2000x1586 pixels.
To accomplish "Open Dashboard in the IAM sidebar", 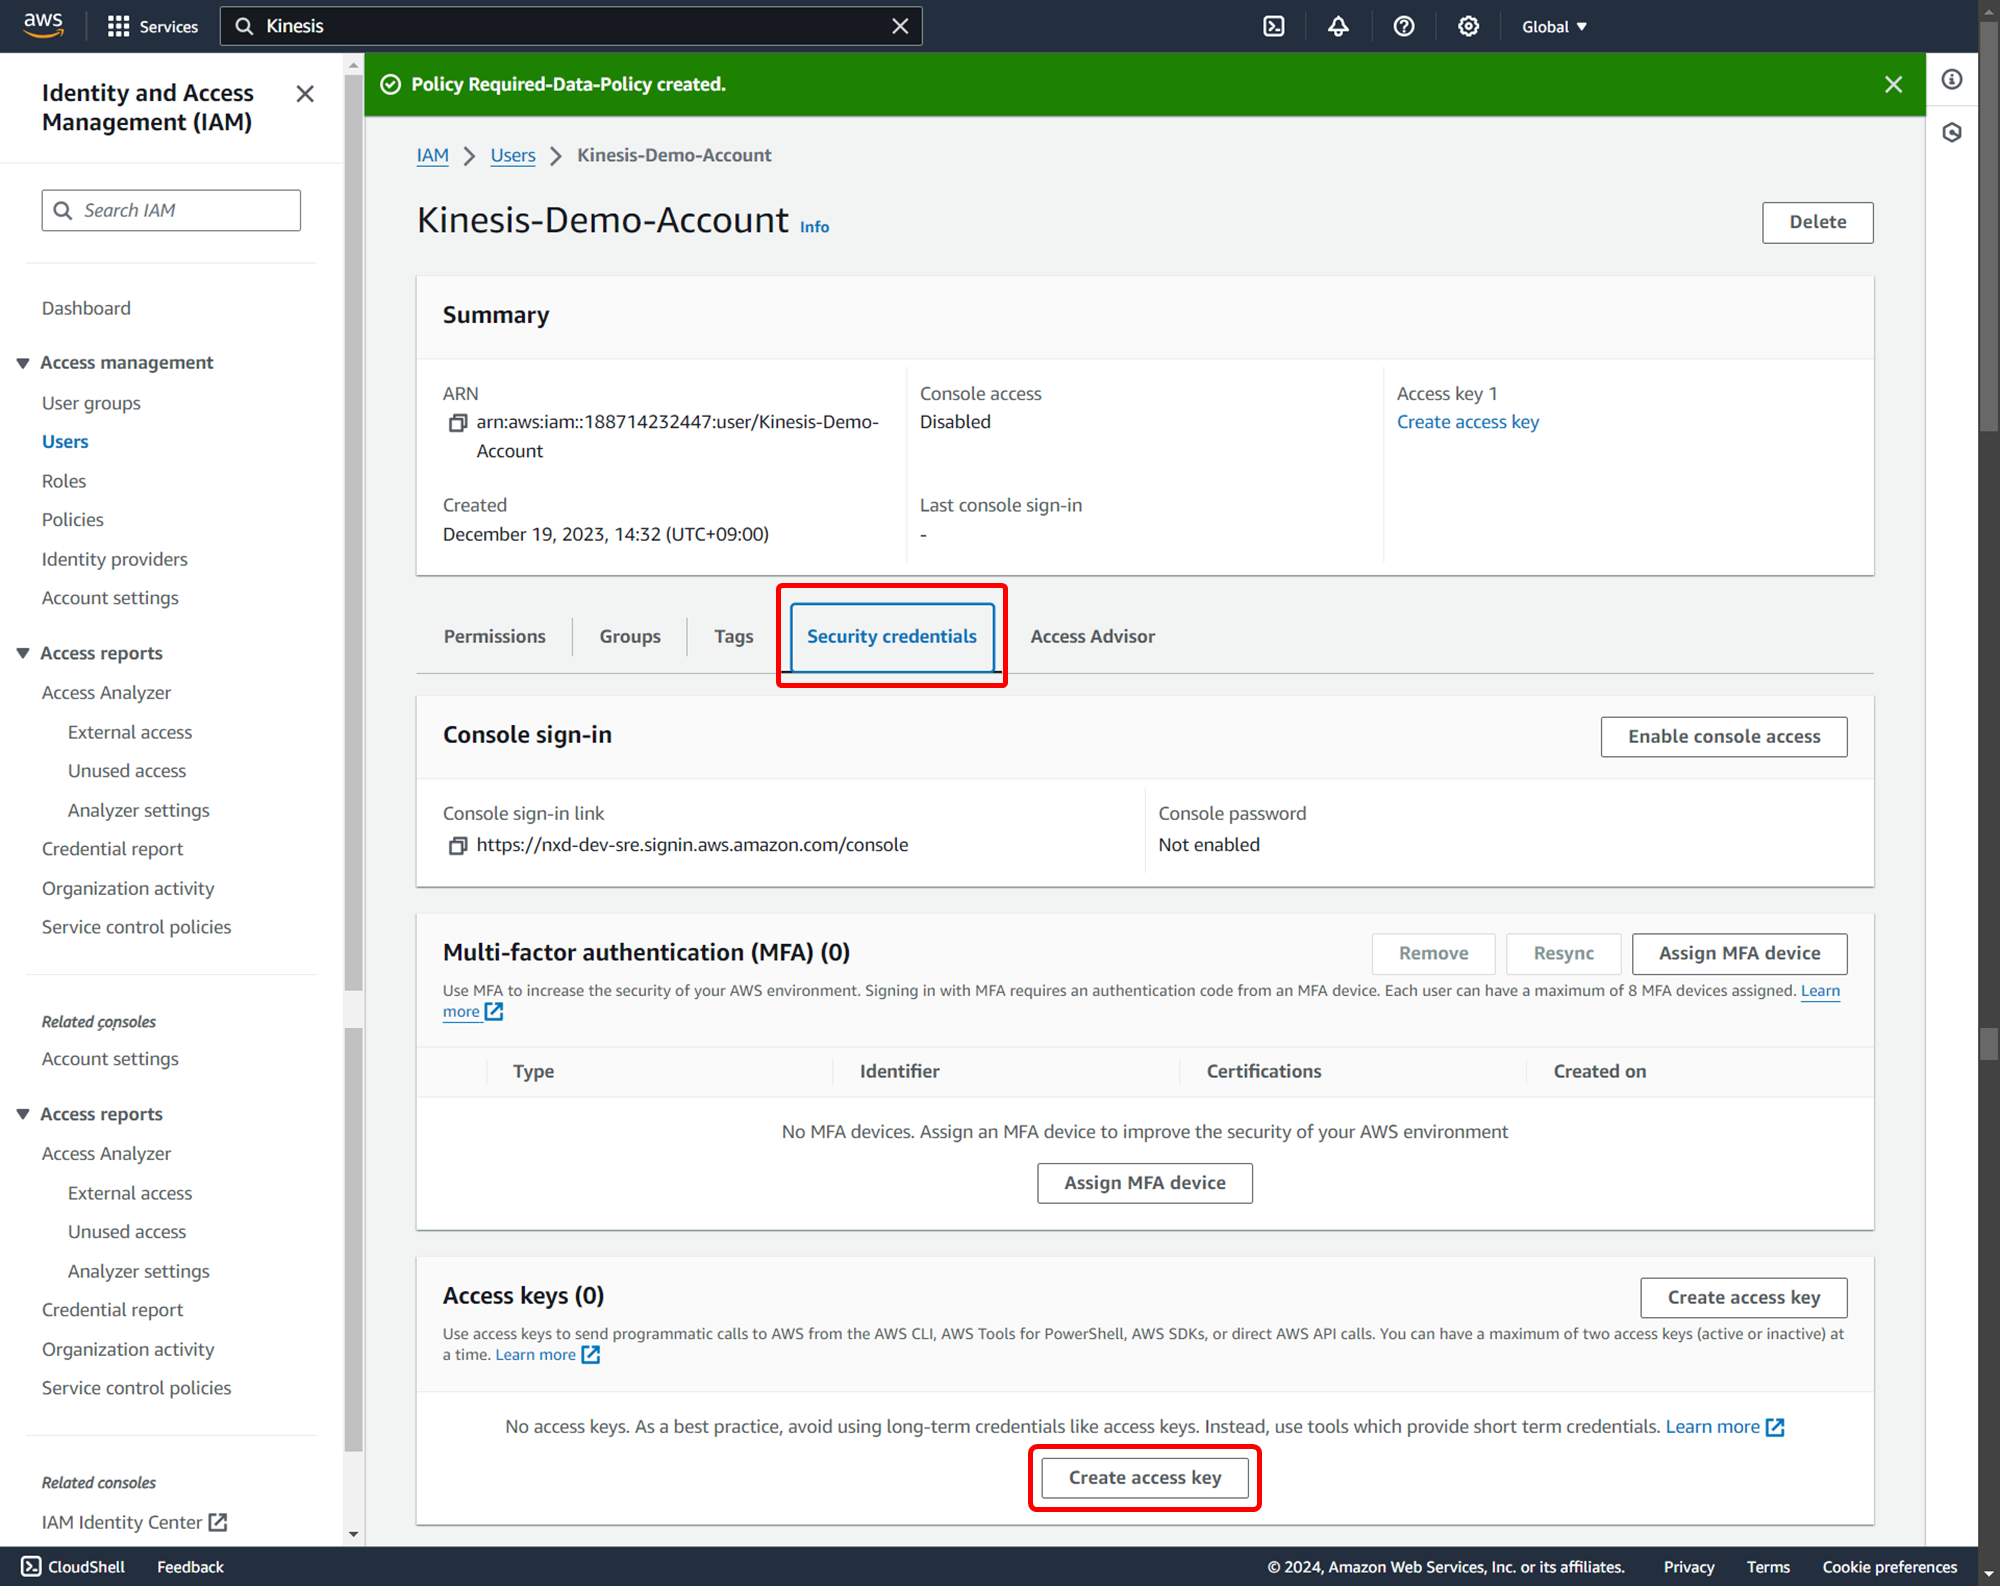I will pyautogui.click(x=86, y=309).
